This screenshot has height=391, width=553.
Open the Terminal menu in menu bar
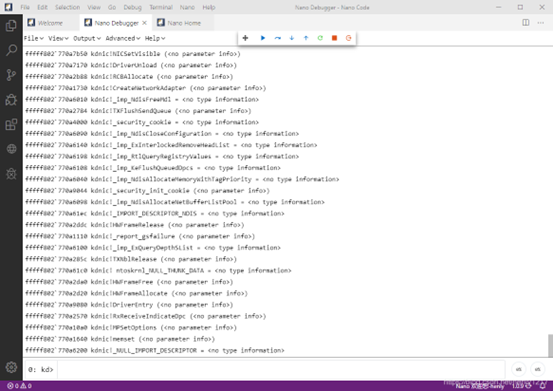pyautogui.click(x=161, y=7)
